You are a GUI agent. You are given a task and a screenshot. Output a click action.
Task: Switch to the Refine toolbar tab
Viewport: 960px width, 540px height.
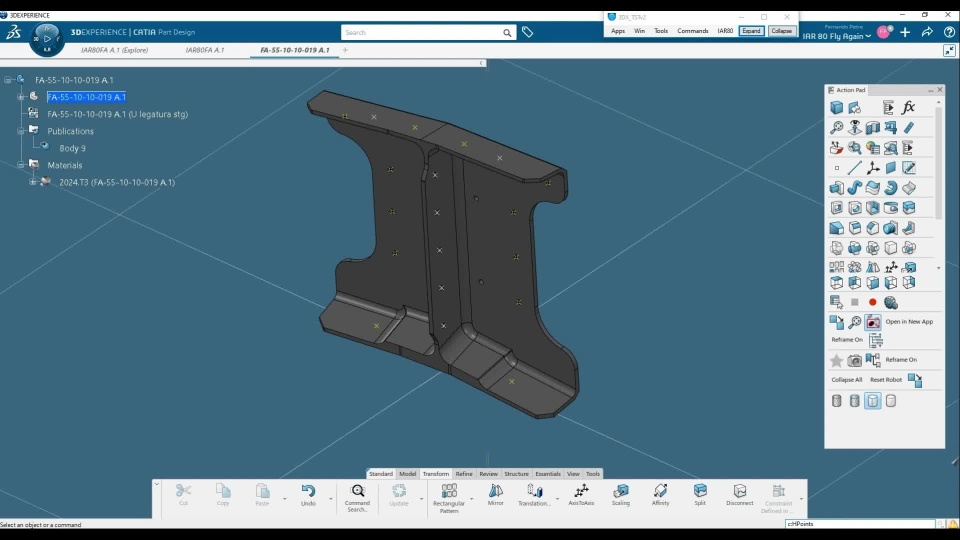point(464,474)
